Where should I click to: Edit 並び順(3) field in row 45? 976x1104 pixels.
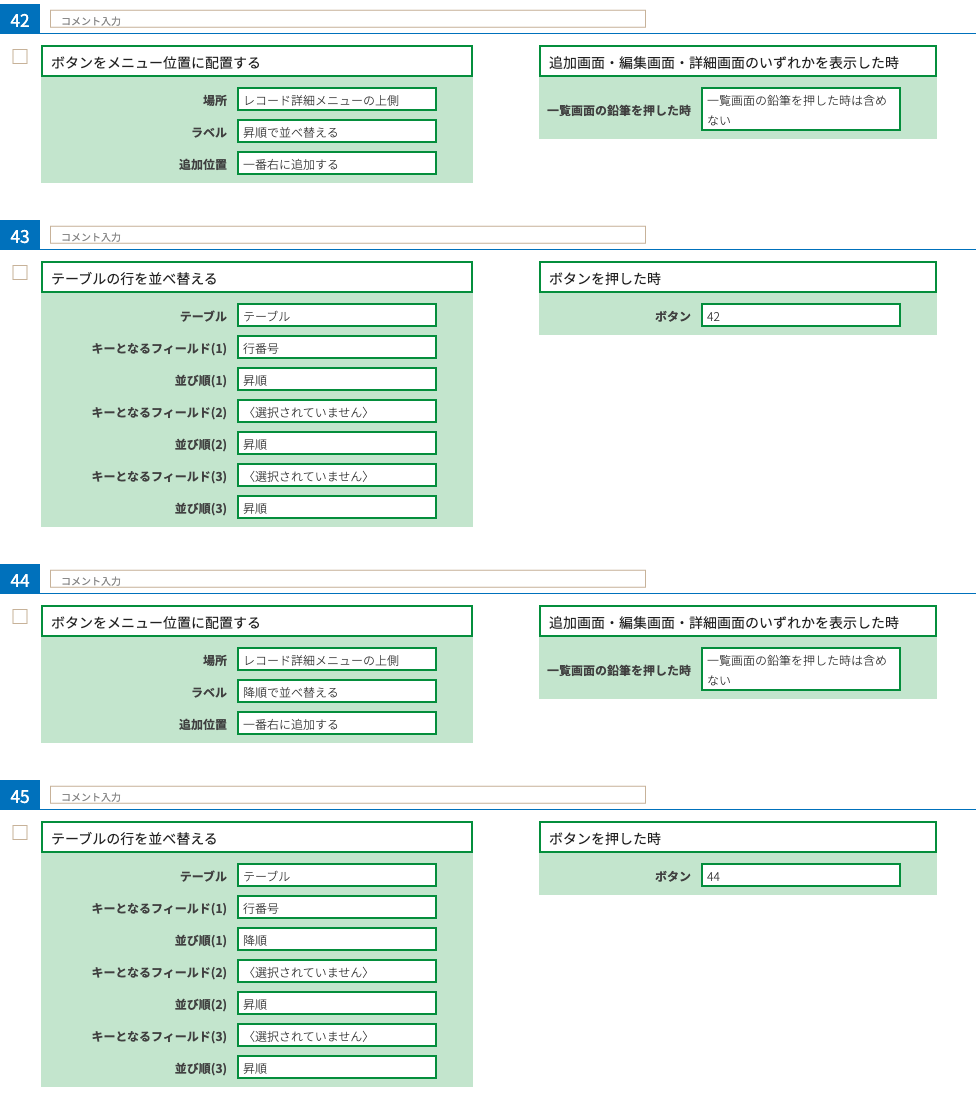coord(337,1067)
